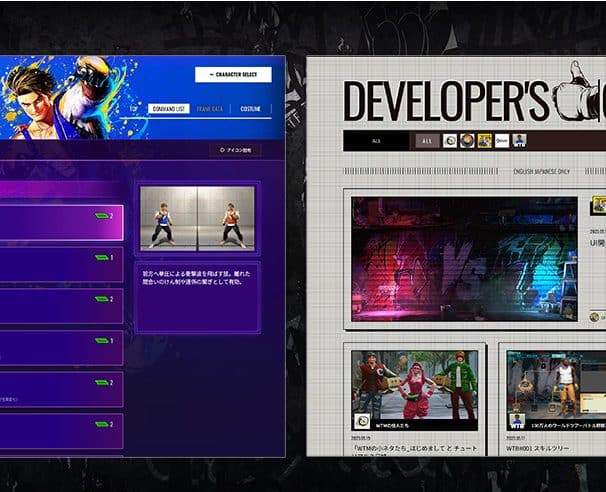The height and width of the screenshot is (492, 606).
Task: Filter by the yellow-background avatar icon
Action: [x=485, y=141]
